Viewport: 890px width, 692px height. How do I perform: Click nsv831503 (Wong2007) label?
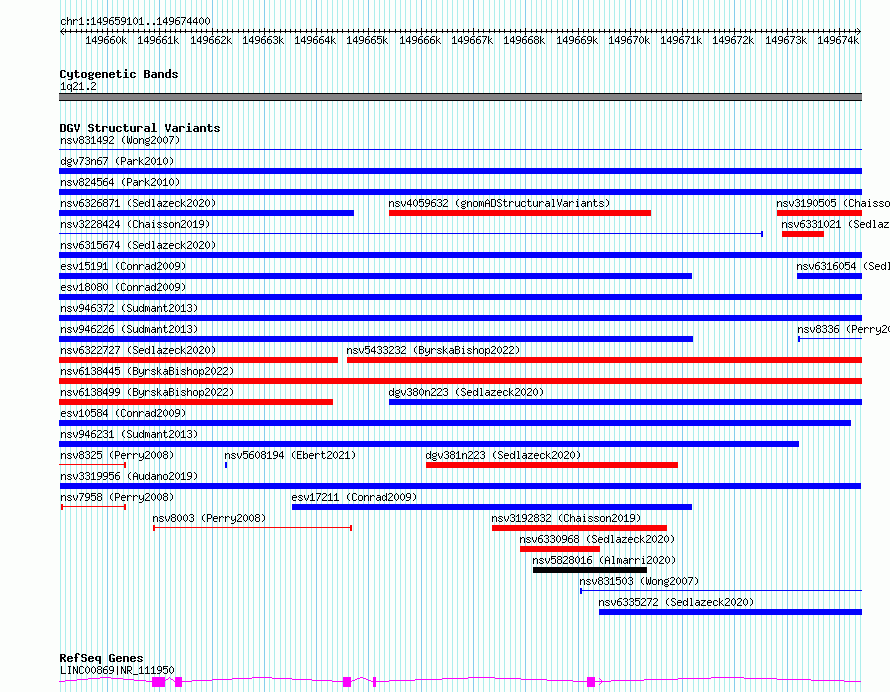click(639, 581)
